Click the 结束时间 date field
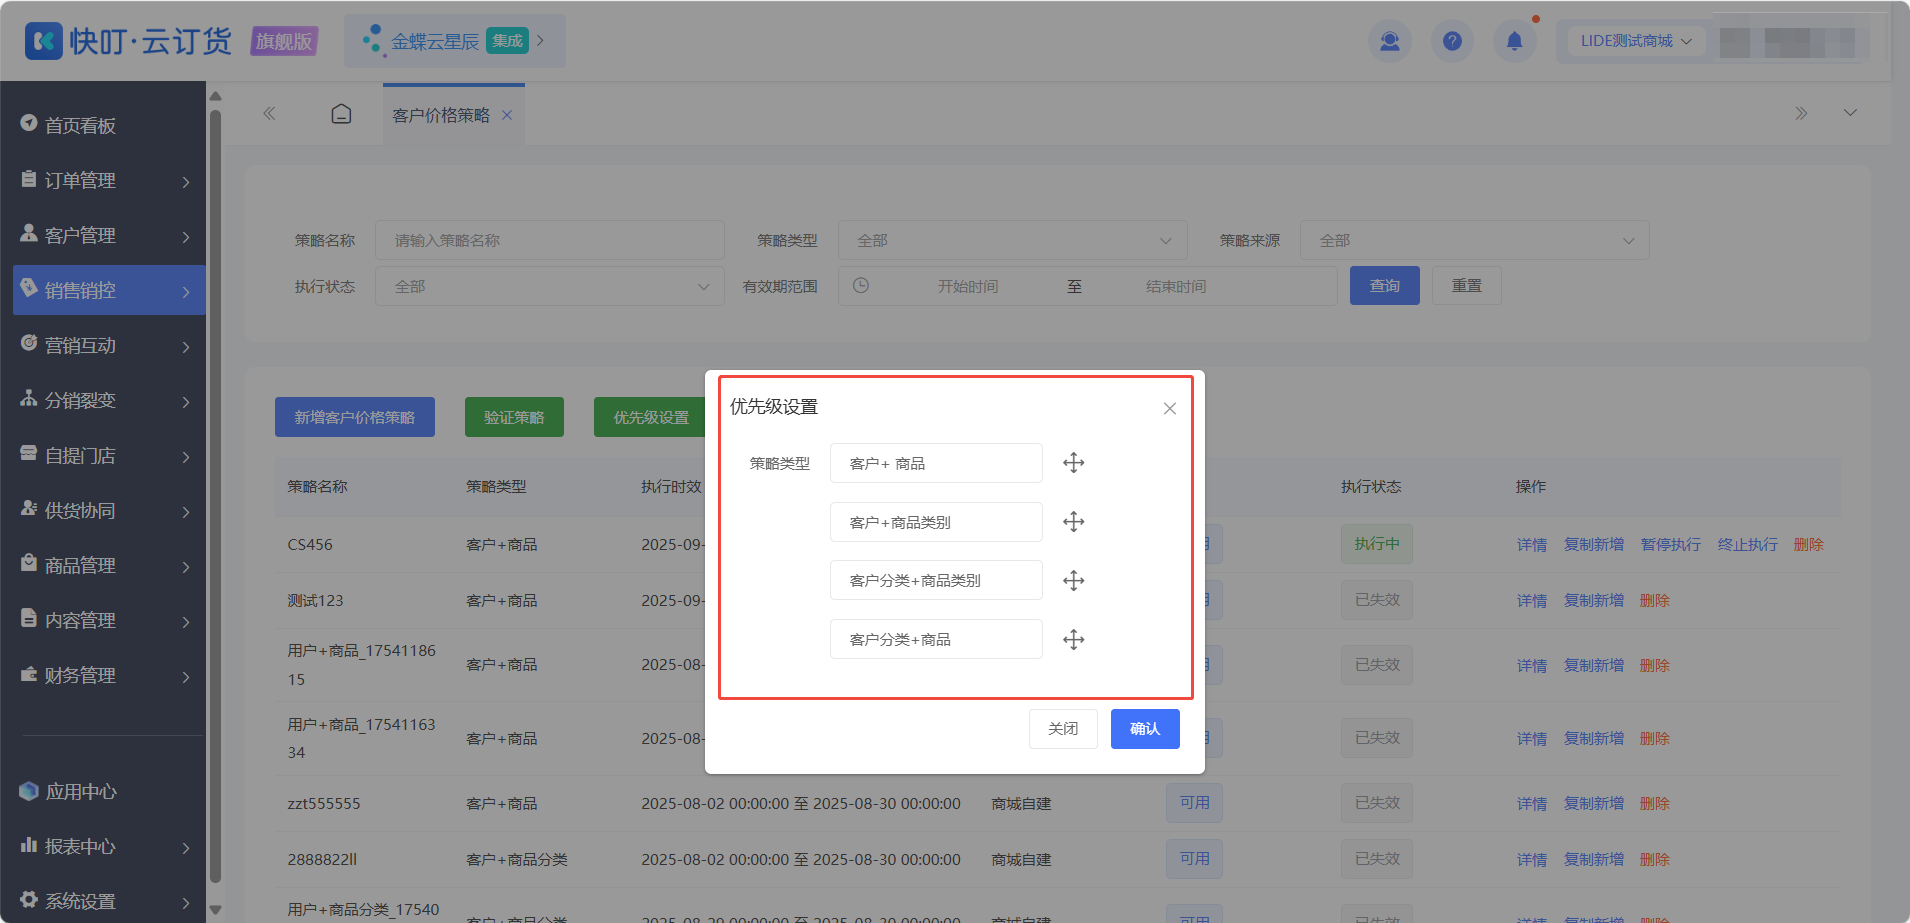 coord(1176,287)
